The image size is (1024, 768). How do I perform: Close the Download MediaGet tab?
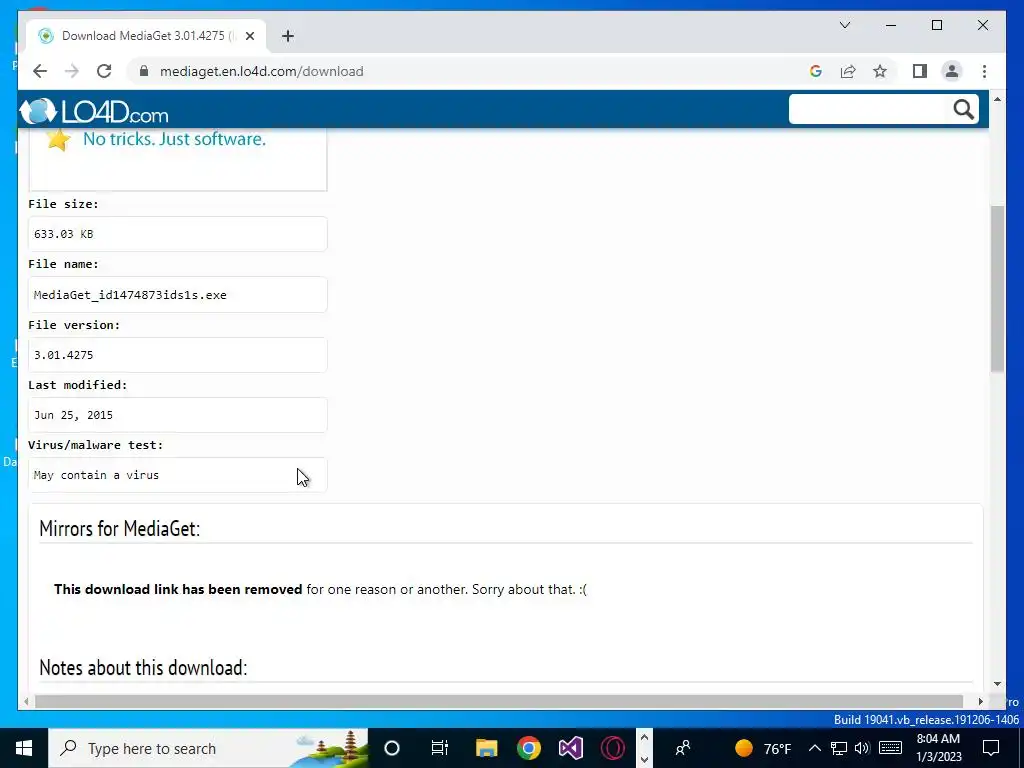[x=249, y=36]
